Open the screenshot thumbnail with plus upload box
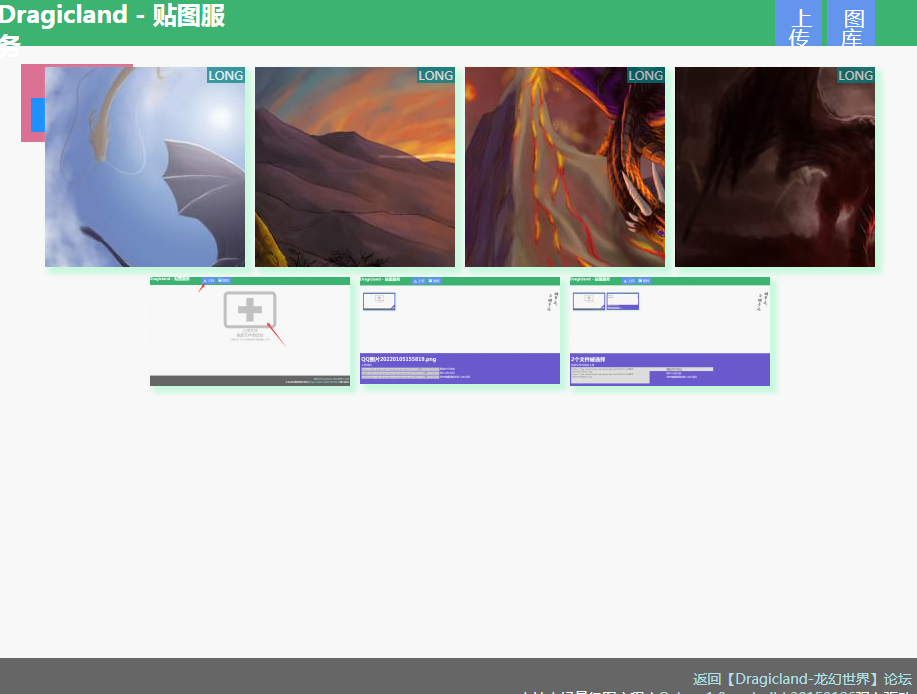 pos(250,332)
